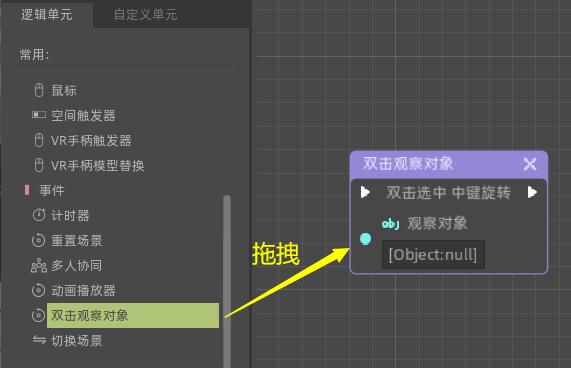The image size is (571, 368).
Task: Click the 重置场景 reset icon
Action: click(x=39, y=240)
